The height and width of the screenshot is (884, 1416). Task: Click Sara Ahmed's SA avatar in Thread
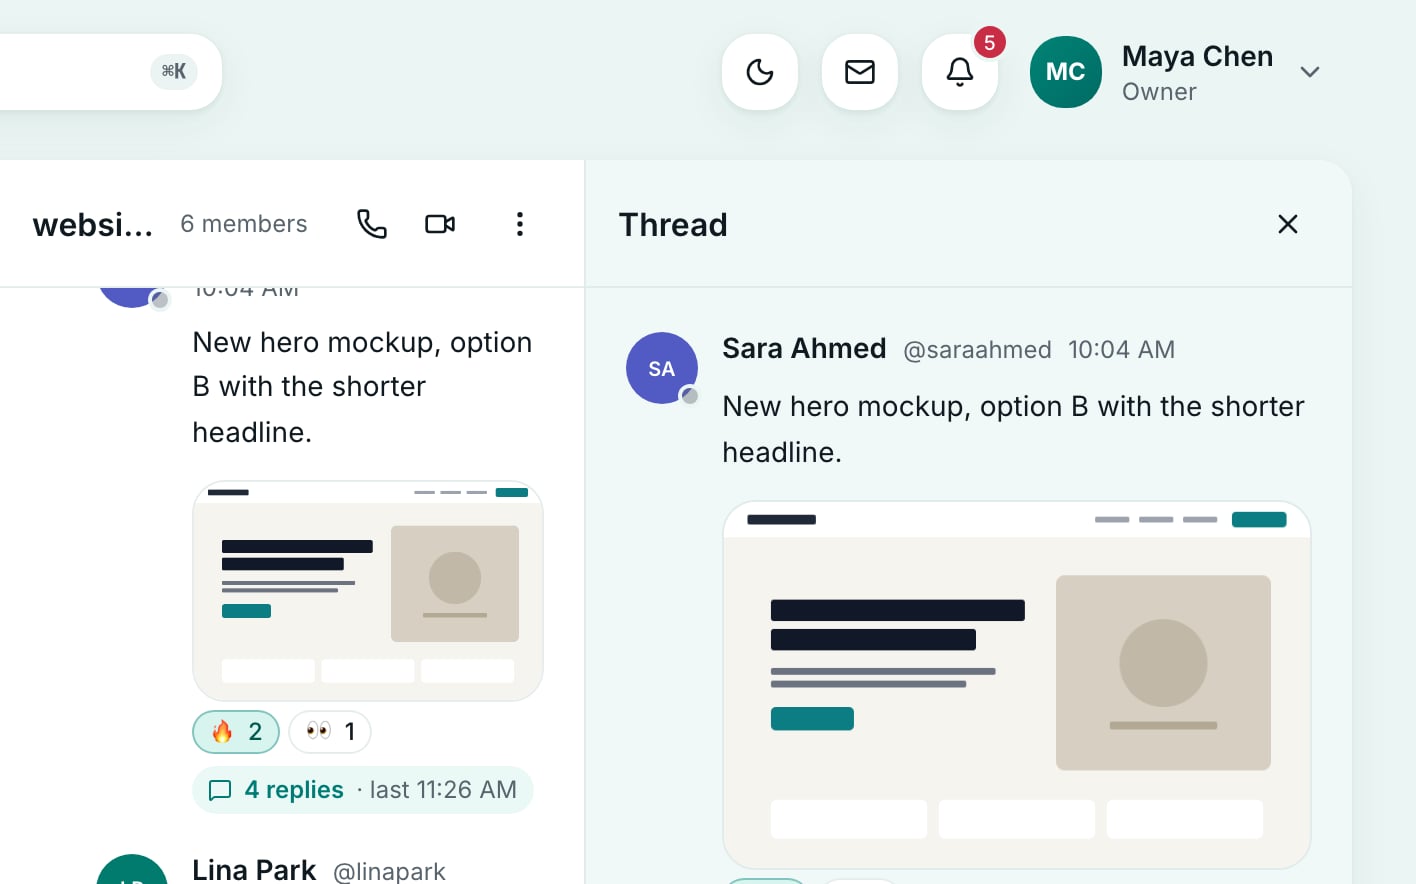point(662,368)
